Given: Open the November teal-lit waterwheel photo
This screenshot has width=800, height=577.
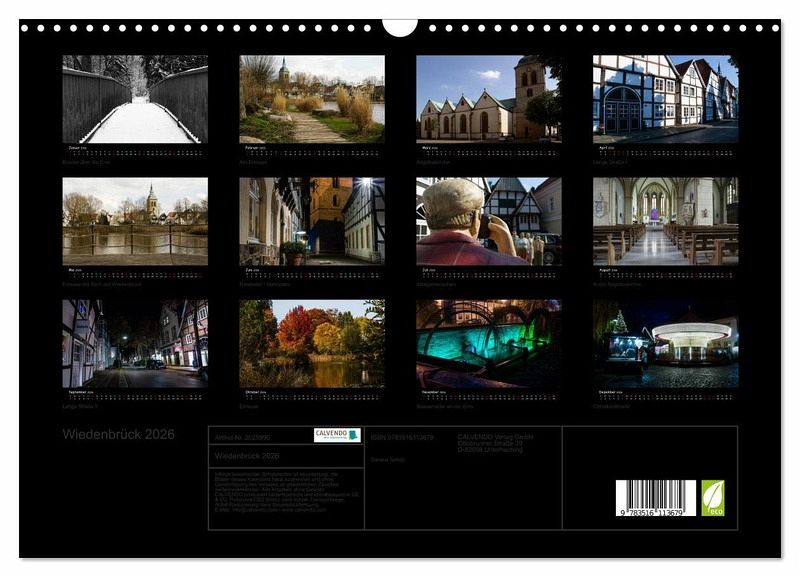Looking at the screenshot, I should click(489, 343).
